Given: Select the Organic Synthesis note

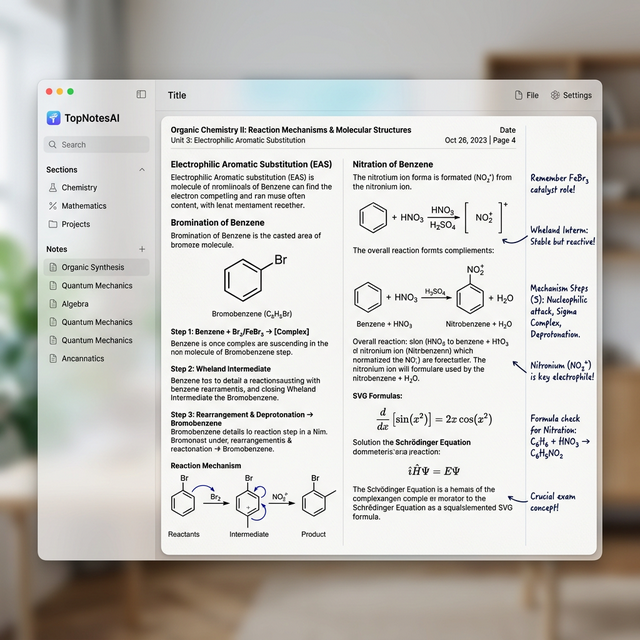Looking at the screenshot, I should (x=96, y=267).
